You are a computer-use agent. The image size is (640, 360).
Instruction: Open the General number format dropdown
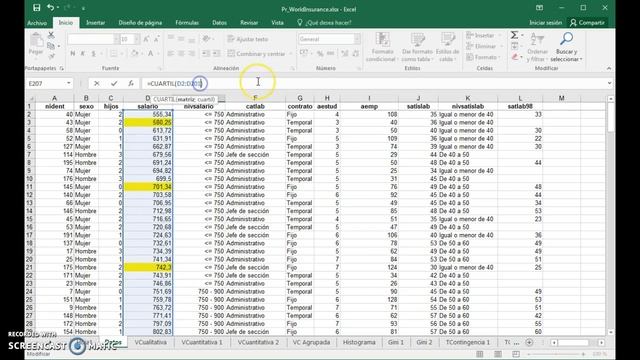click(x=357, y=39)
